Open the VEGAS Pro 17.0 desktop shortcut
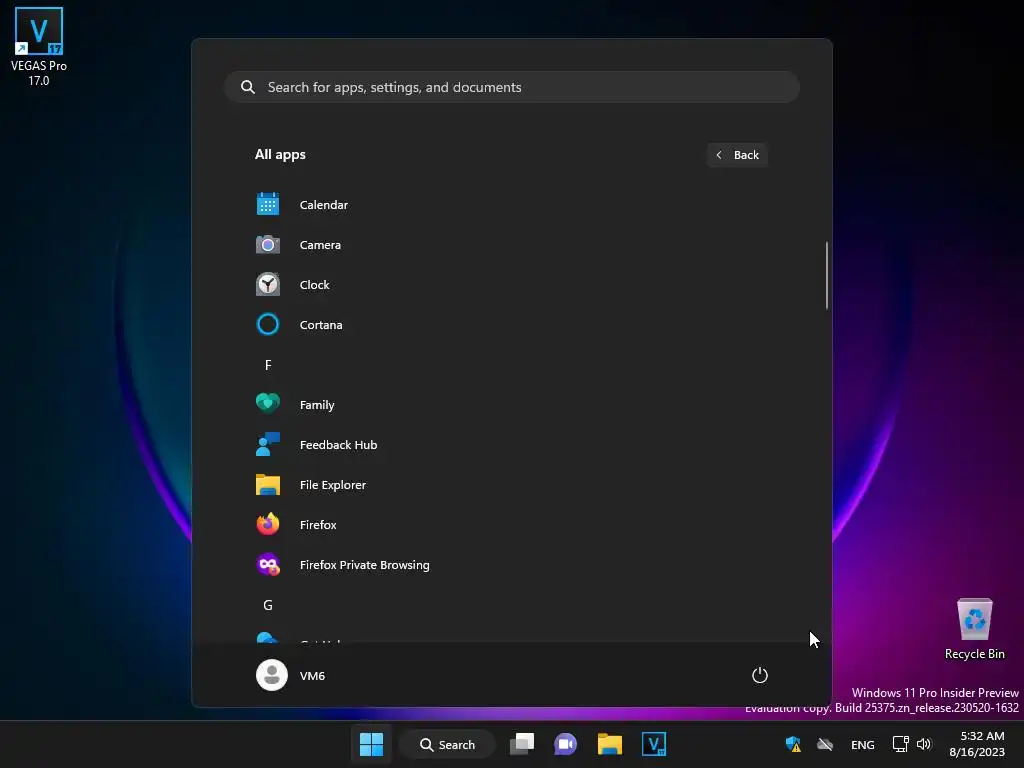Screen dimensions: 1024x768 click(39, 47)
